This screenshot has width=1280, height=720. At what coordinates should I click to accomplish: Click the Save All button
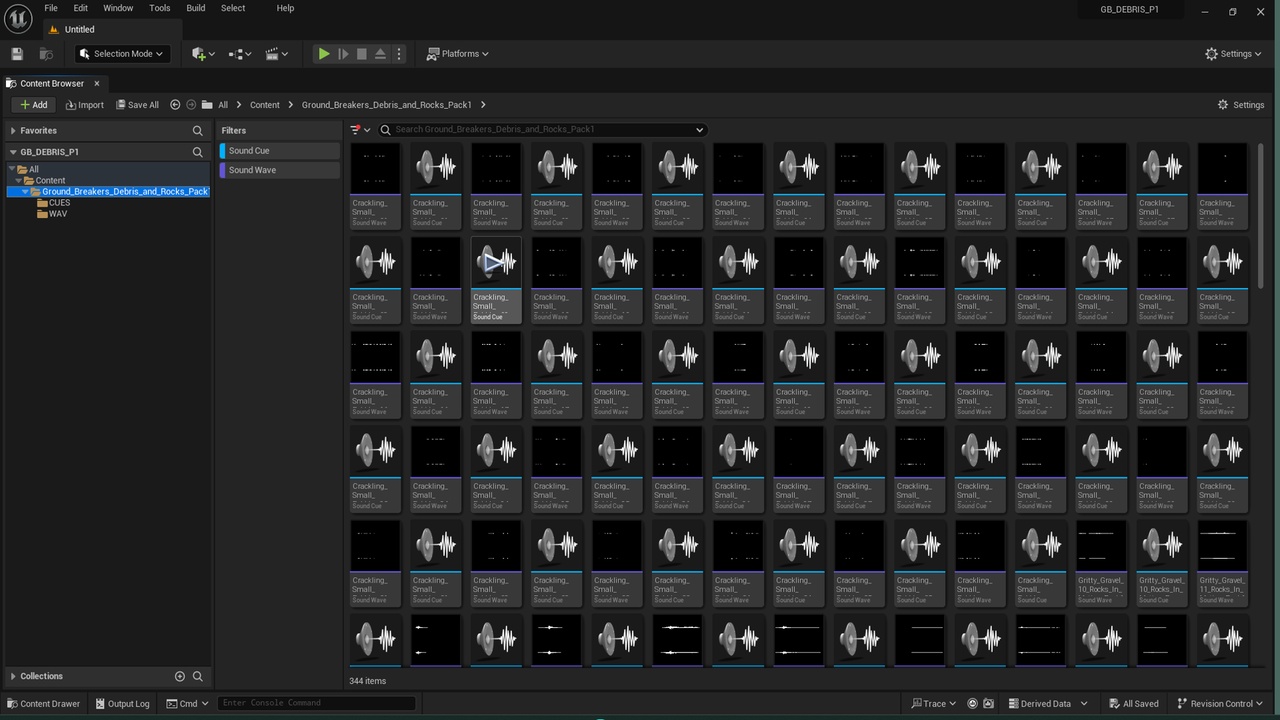tap(137, 105)
